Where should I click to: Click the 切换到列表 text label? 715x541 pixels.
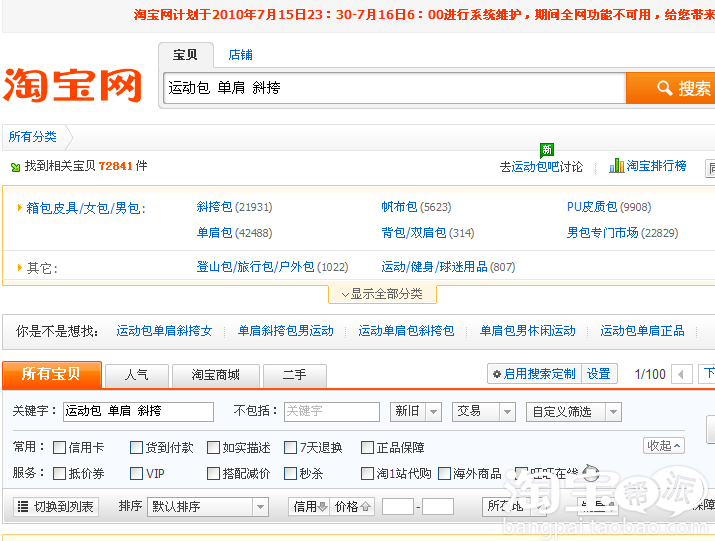click(64, 507)
